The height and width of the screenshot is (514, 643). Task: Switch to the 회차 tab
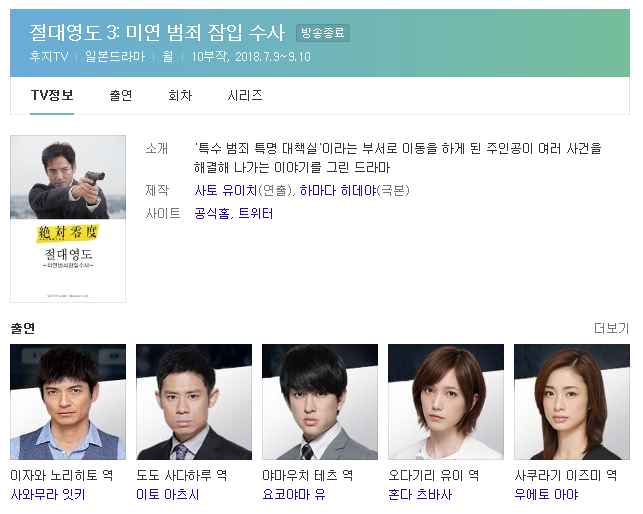point(180,96)
